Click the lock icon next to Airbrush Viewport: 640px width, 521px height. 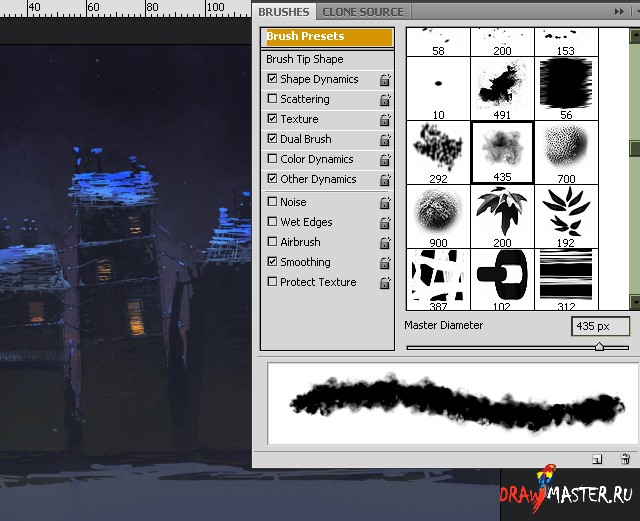[385, 243]
